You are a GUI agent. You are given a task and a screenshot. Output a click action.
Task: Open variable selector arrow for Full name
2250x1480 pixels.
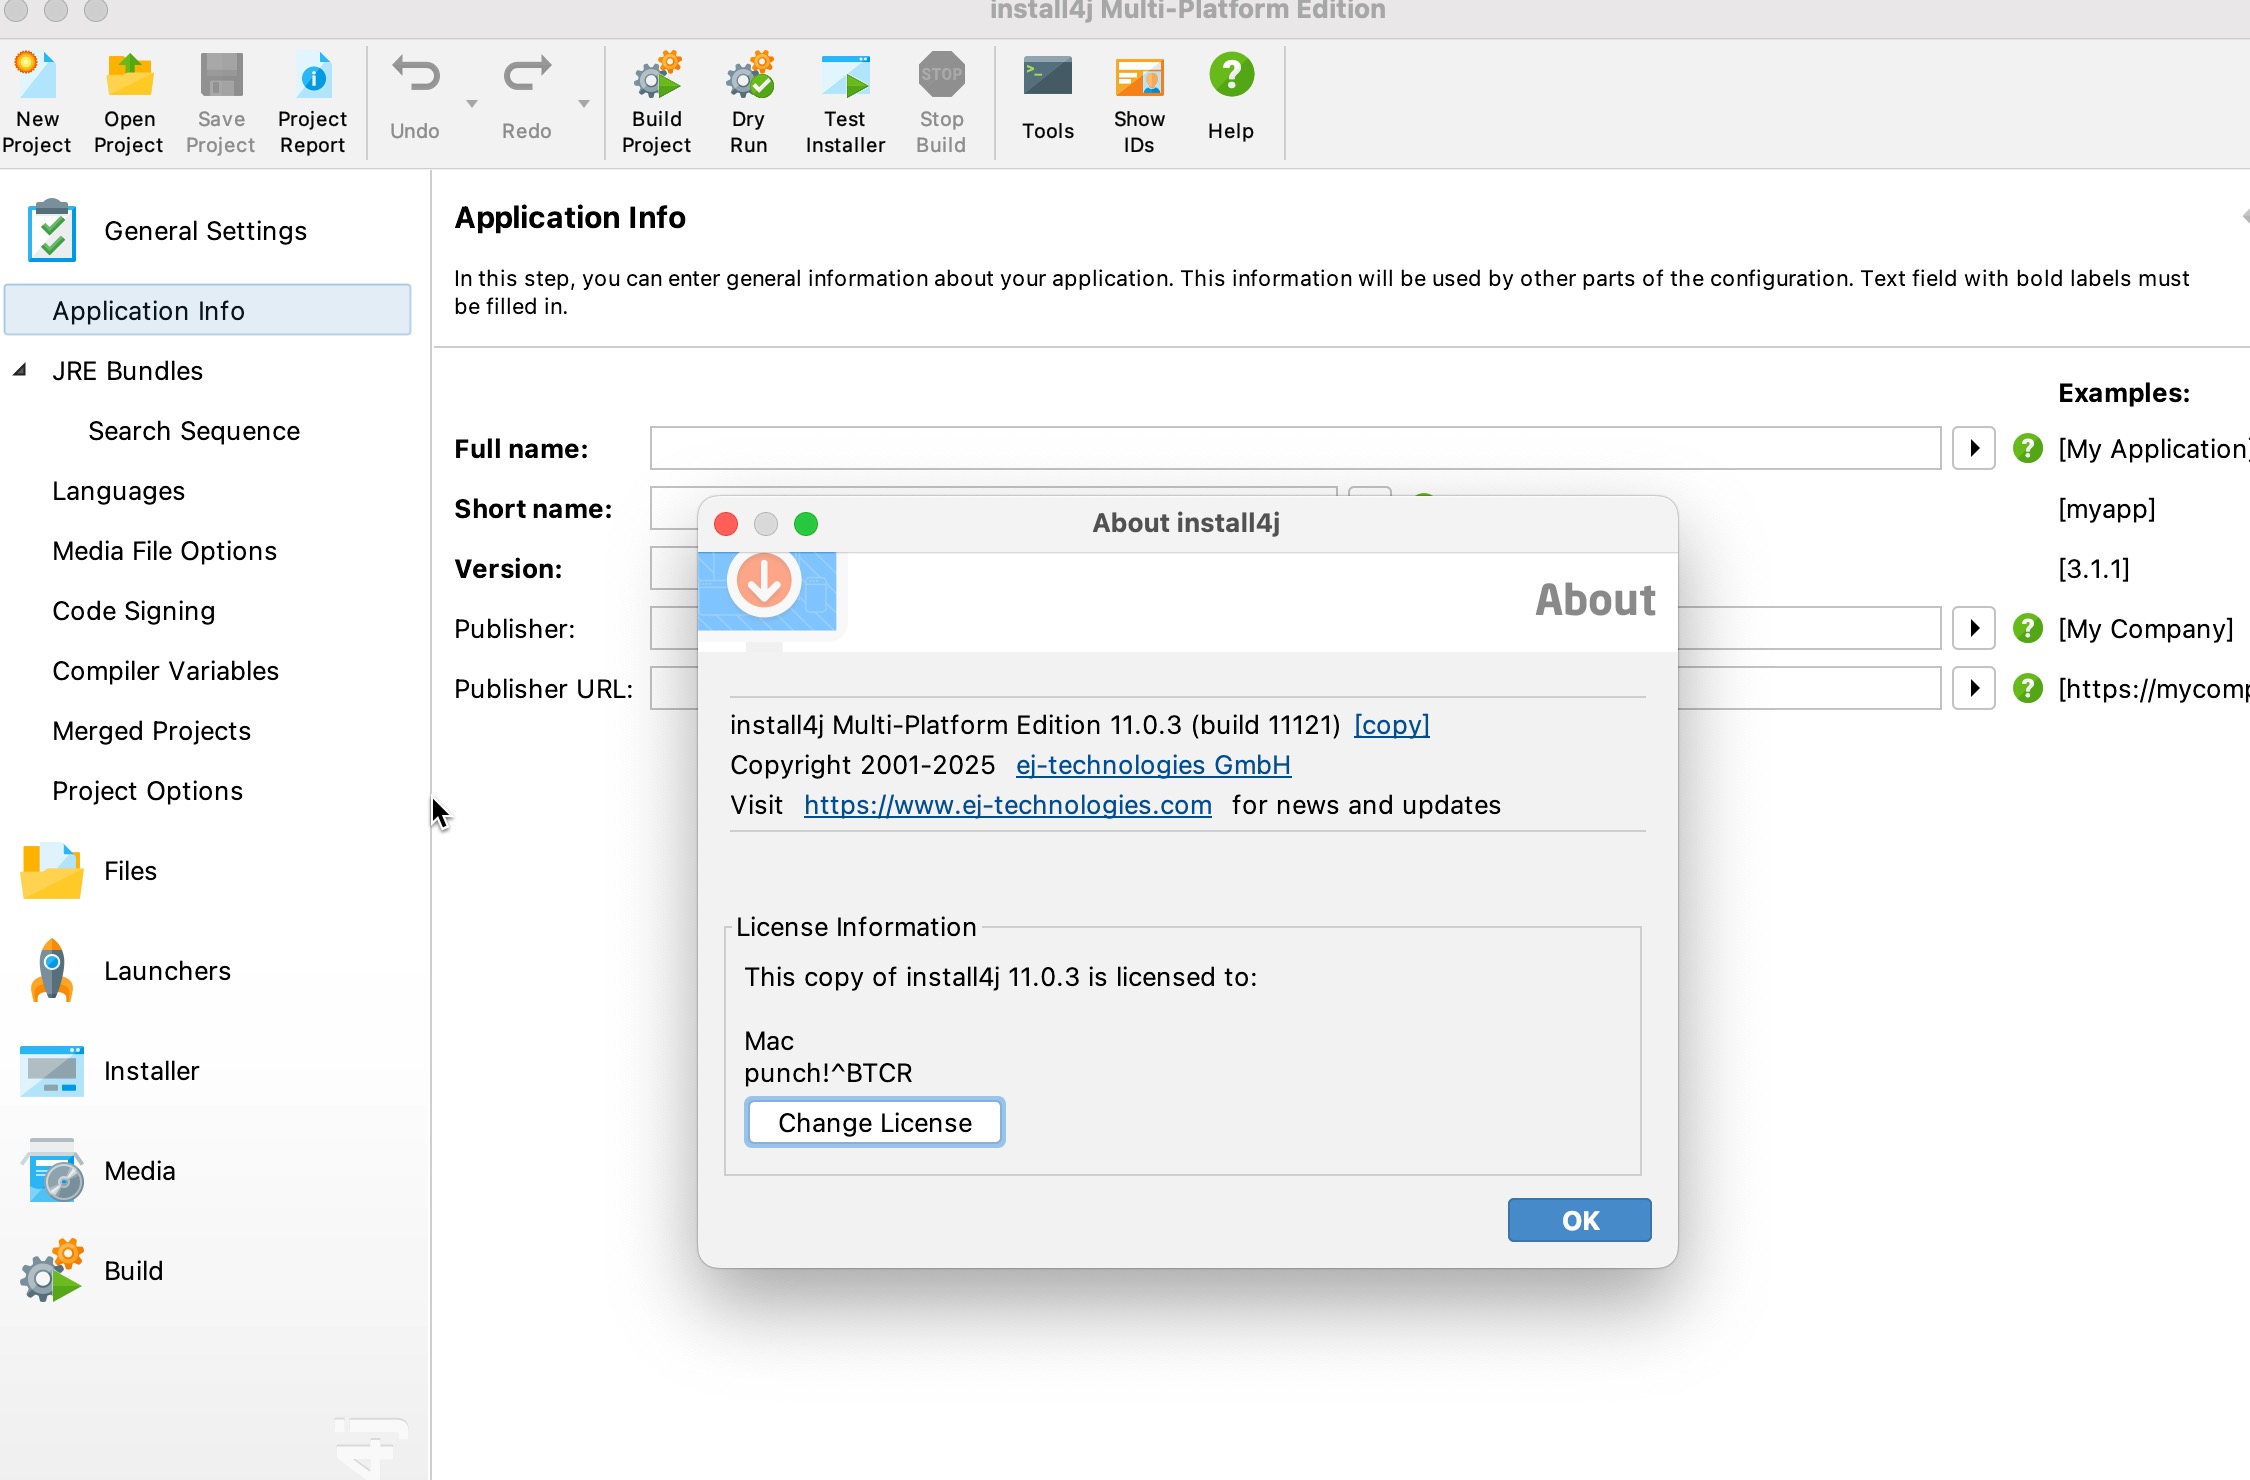1974,448
